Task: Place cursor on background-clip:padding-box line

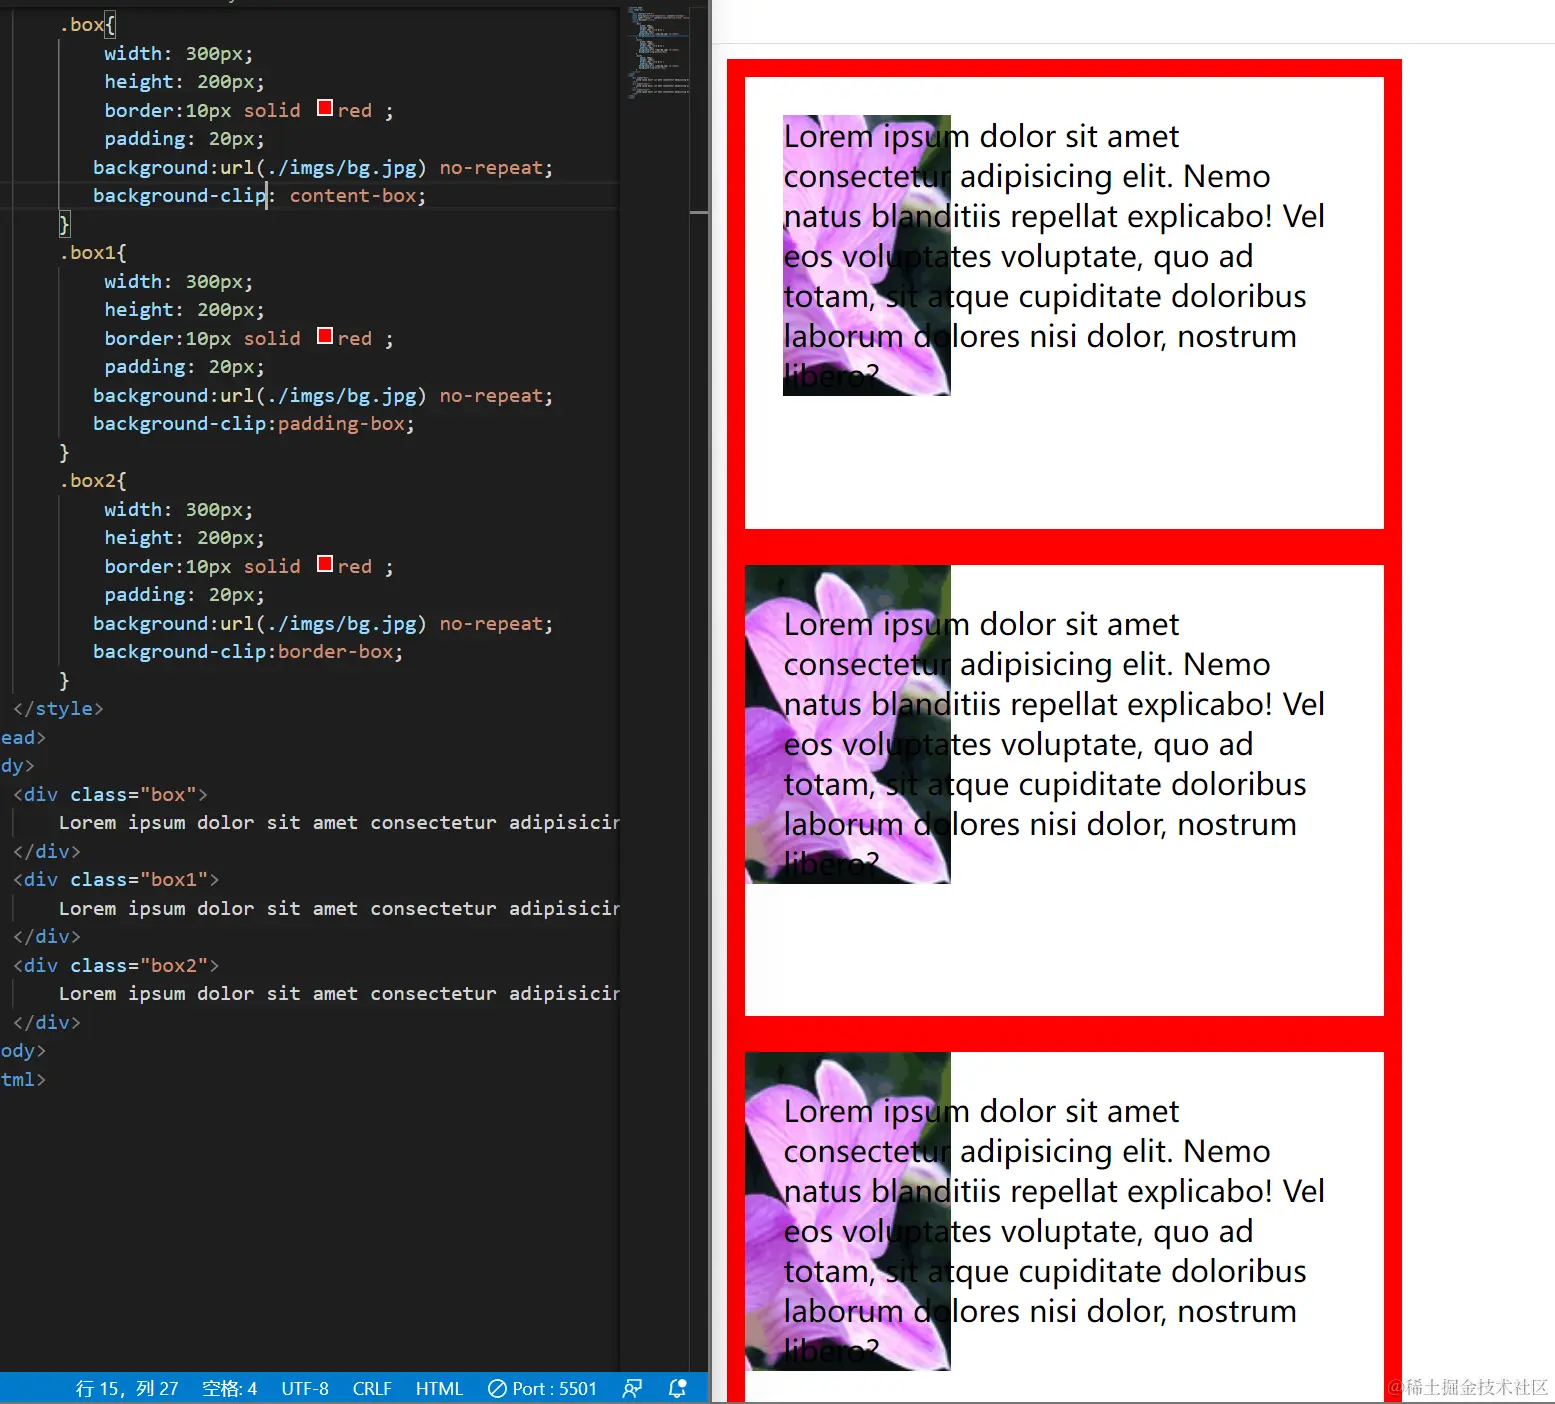Action: pos(254,424)
